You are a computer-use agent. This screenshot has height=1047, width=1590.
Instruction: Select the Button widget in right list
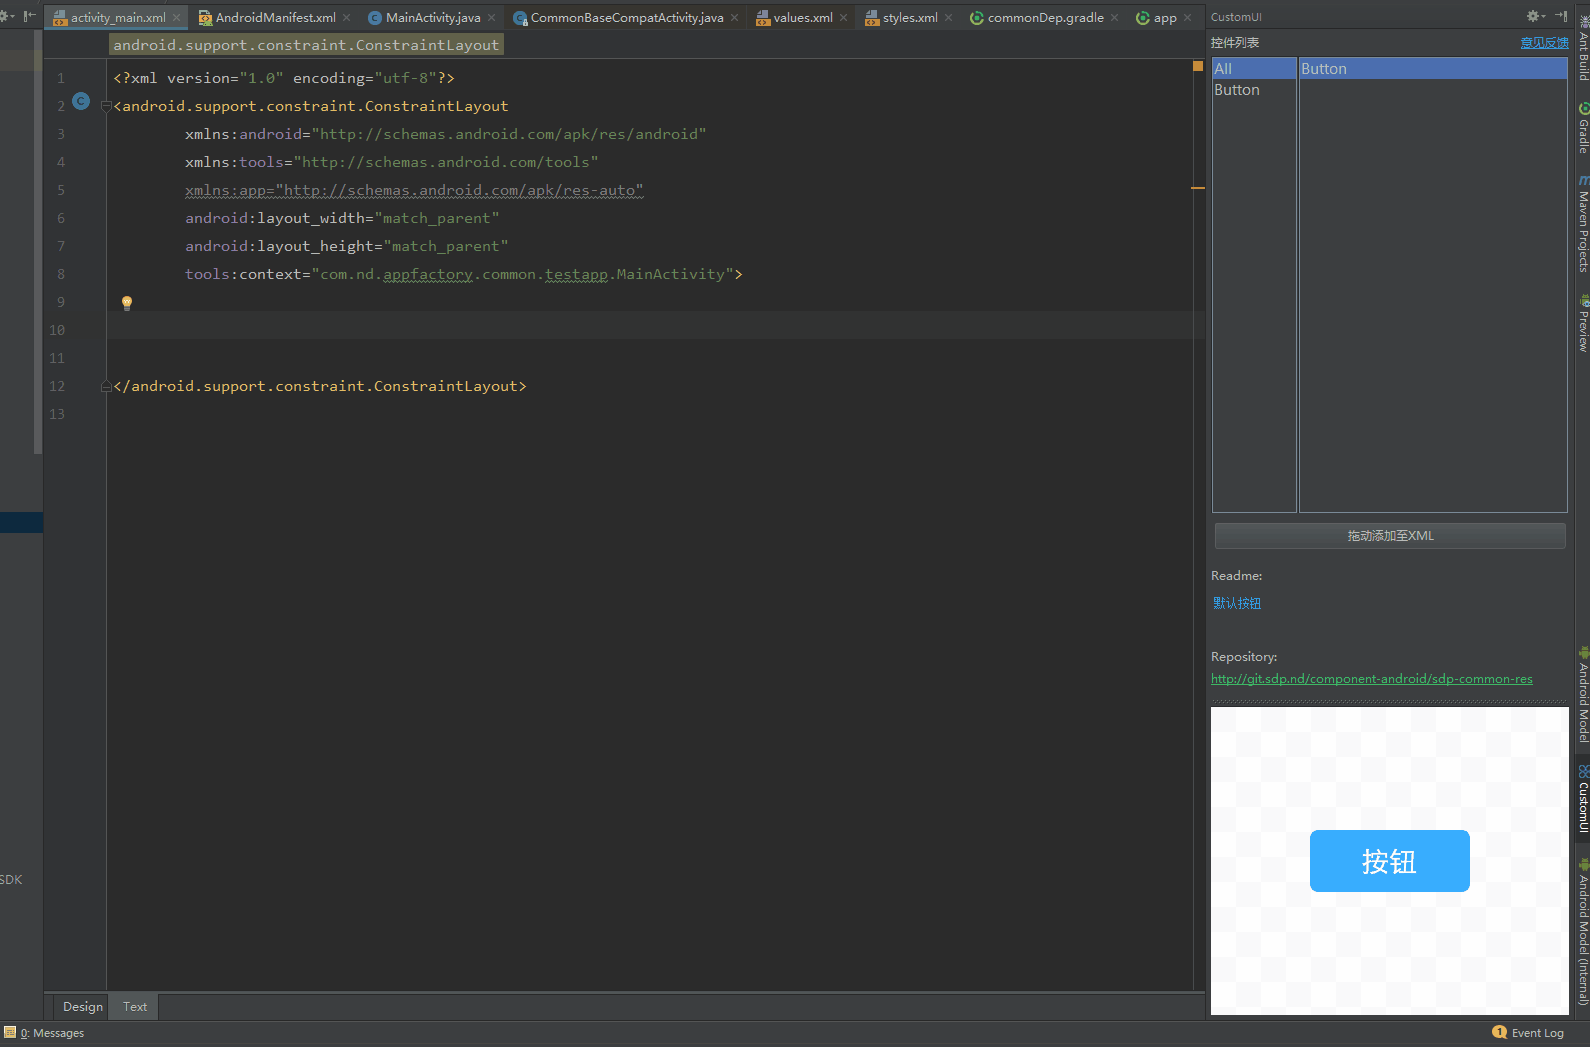[x=1432, y=68]
